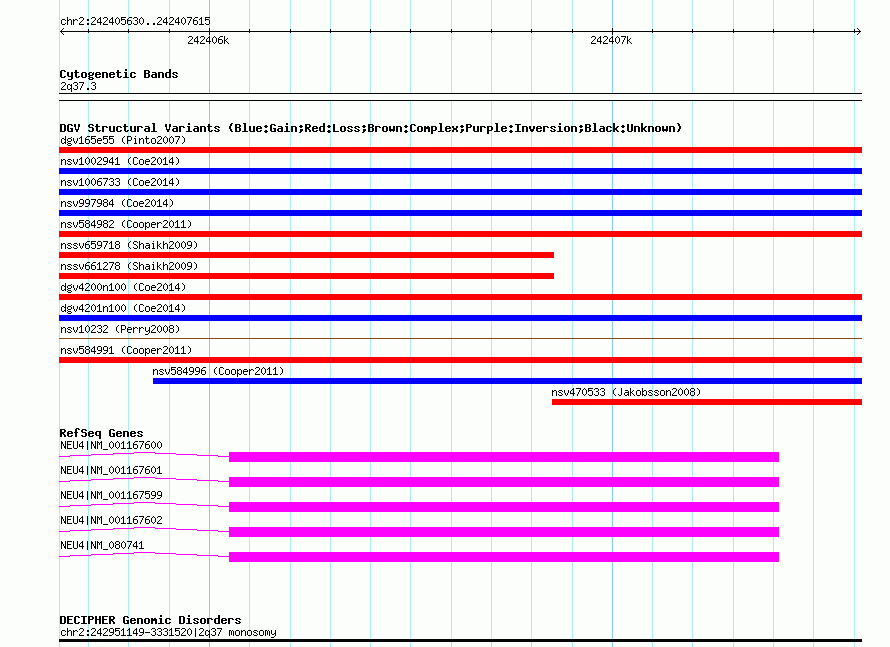Click the 'nsv584996 (Cooper2011)' label
890x647 pixels.
(x=218, y=371)
